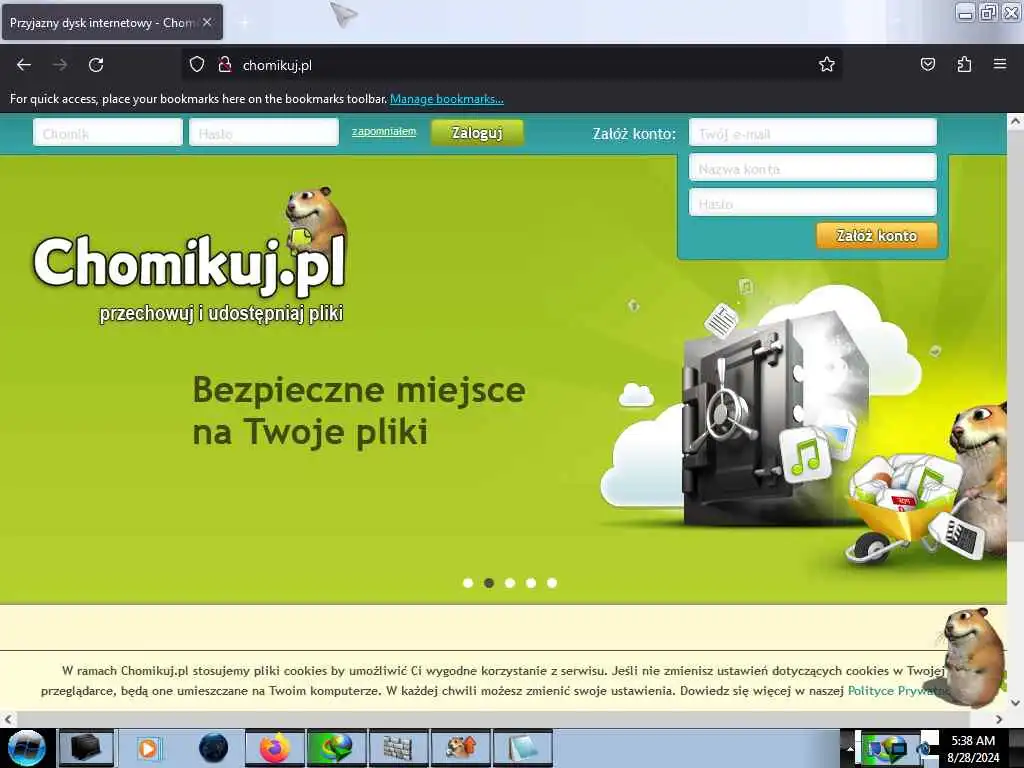This screenshot has width=1024, height=768.
Task: Select the Przyjazny dysk internetowy tab
Action: [x=112, y=22]
